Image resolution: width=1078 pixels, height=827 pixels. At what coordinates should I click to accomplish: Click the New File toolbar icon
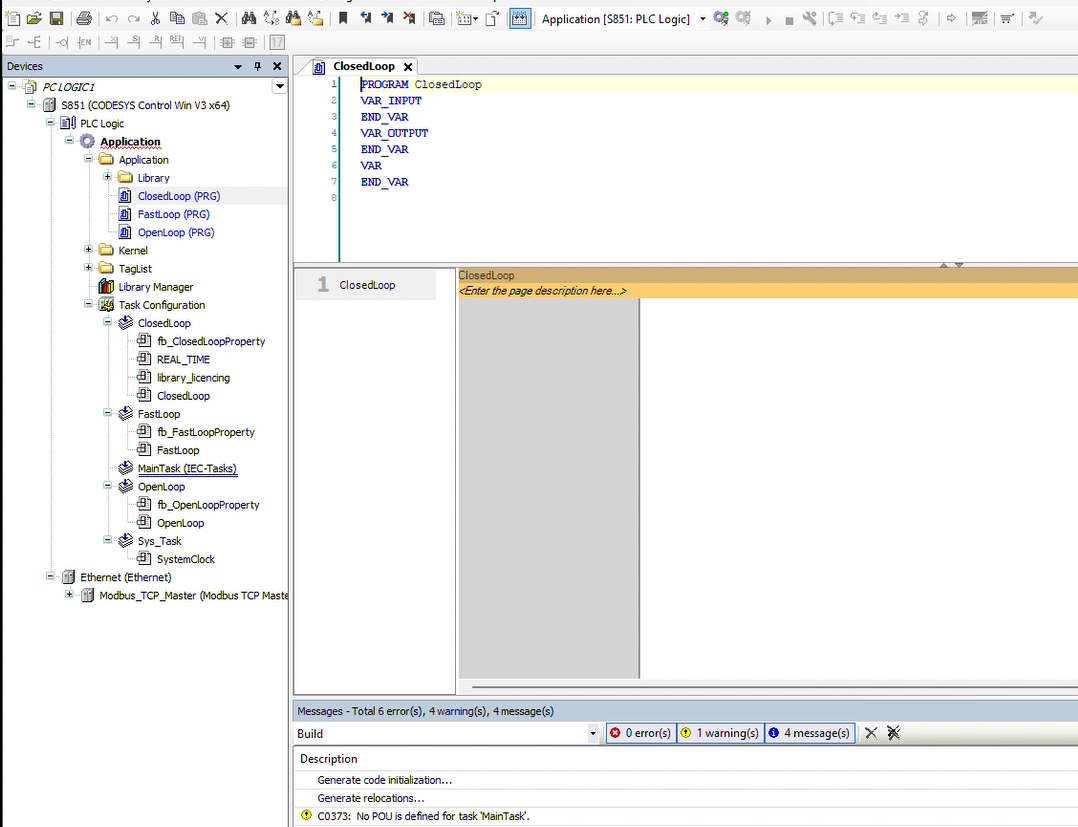click(x=12, y=19)
